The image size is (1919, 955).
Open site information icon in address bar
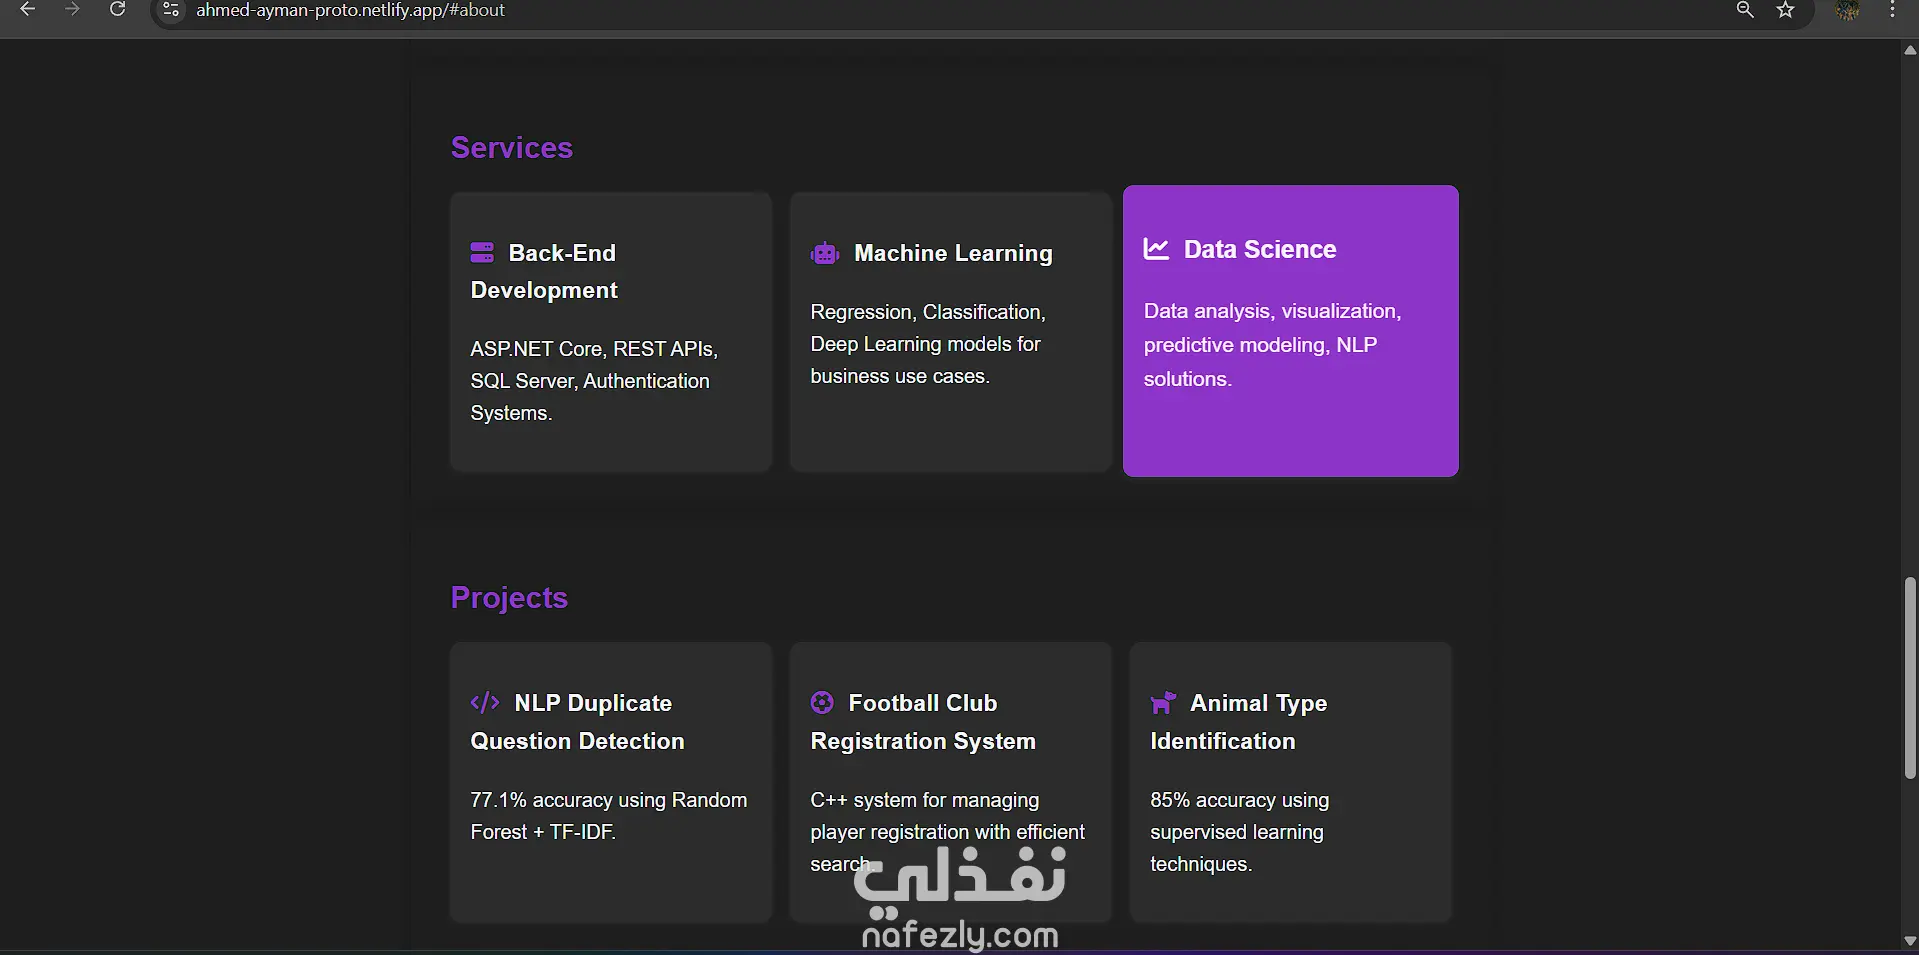point(171,10)
